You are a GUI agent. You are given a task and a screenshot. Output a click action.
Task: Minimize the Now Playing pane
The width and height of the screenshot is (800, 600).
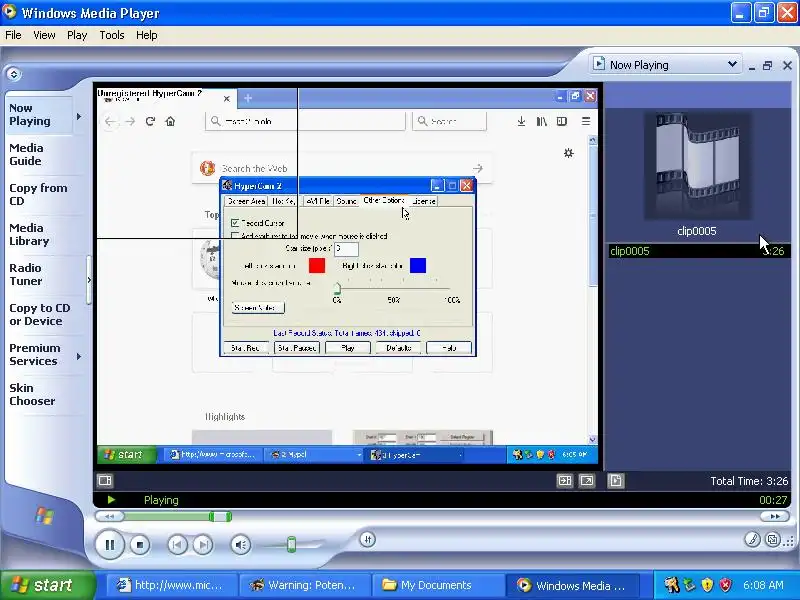[x=752, y=66]
